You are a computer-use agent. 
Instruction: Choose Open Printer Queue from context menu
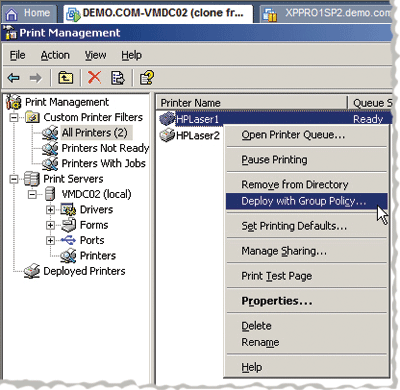click(x=307, y=135)
